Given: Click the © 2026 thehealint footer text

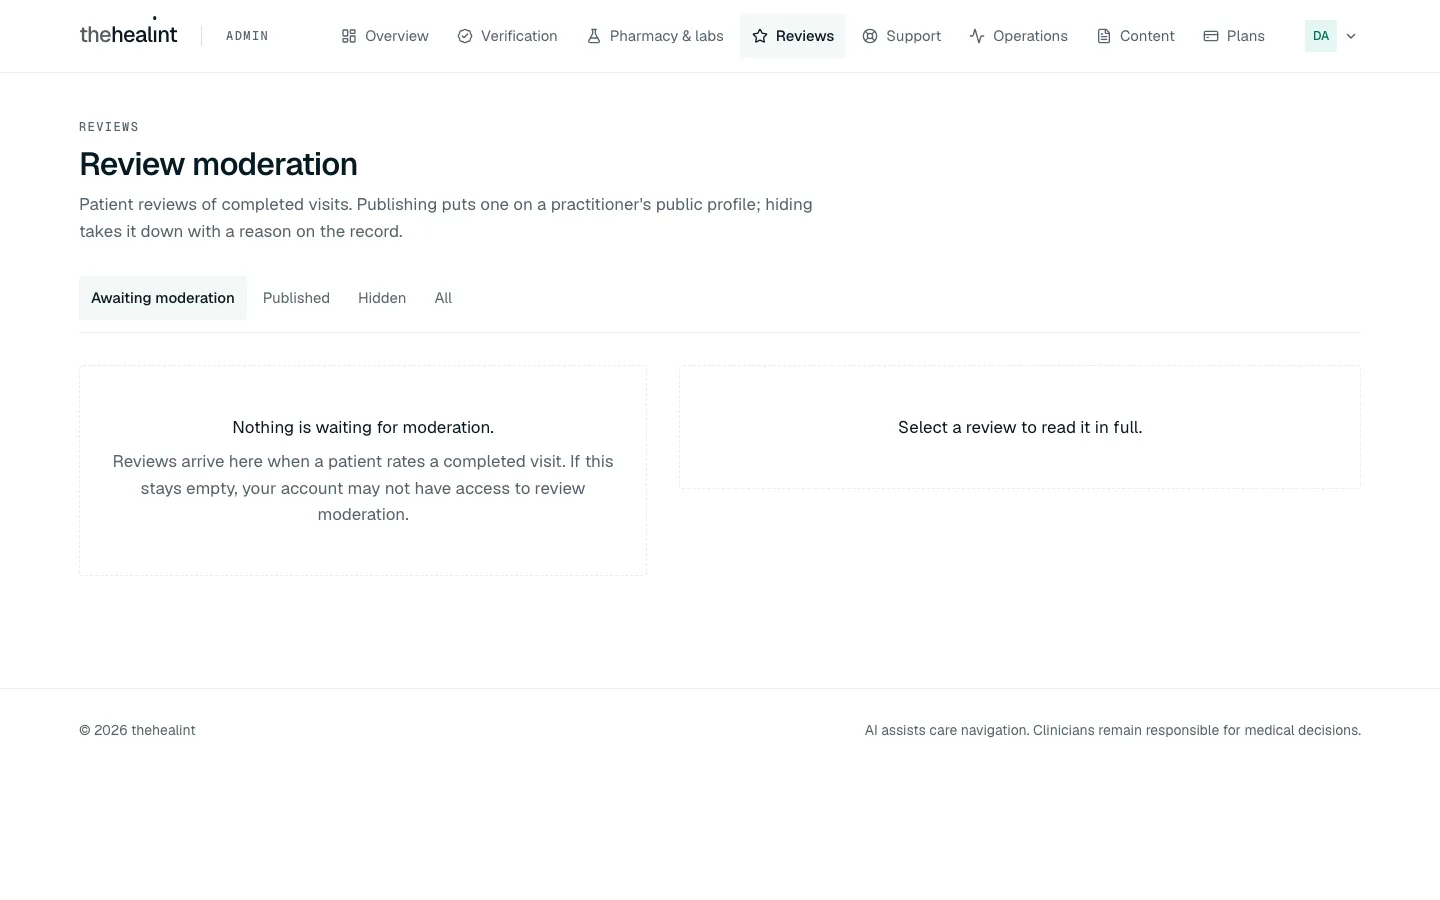Looking at the screenshot, I should pos(137,730).
